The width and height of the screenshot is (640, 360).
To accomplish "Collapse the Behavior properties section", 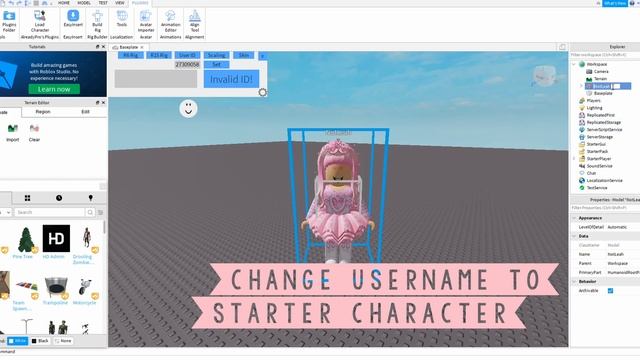I will tap(574, 282).
